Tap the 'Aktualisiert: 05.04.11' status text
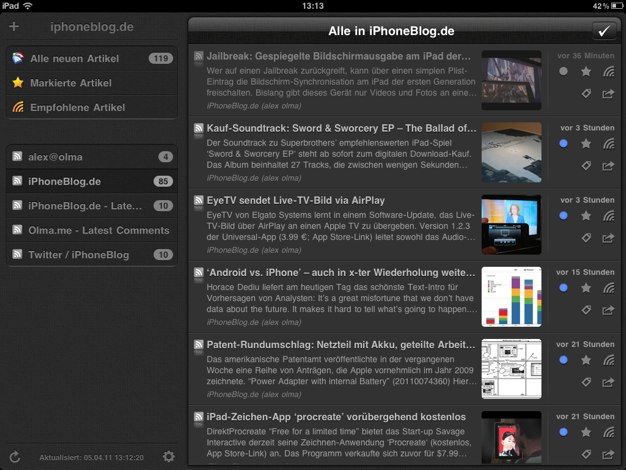The width and height of the screenshot is (626, 470). [x=91, y=458]
